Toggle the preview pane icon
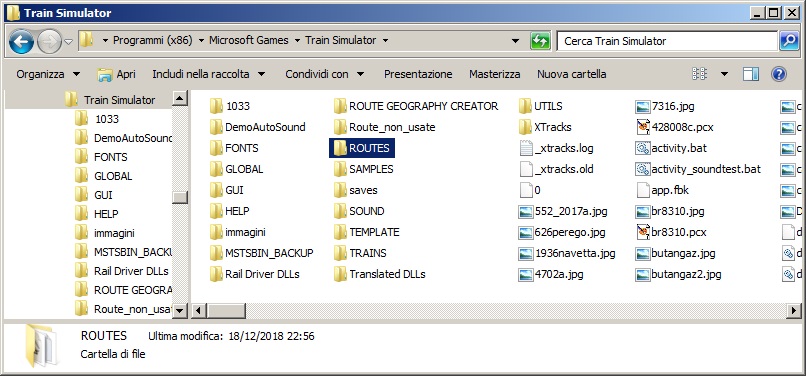This screenshot has width=806, height=376. (x=750, y=74)
